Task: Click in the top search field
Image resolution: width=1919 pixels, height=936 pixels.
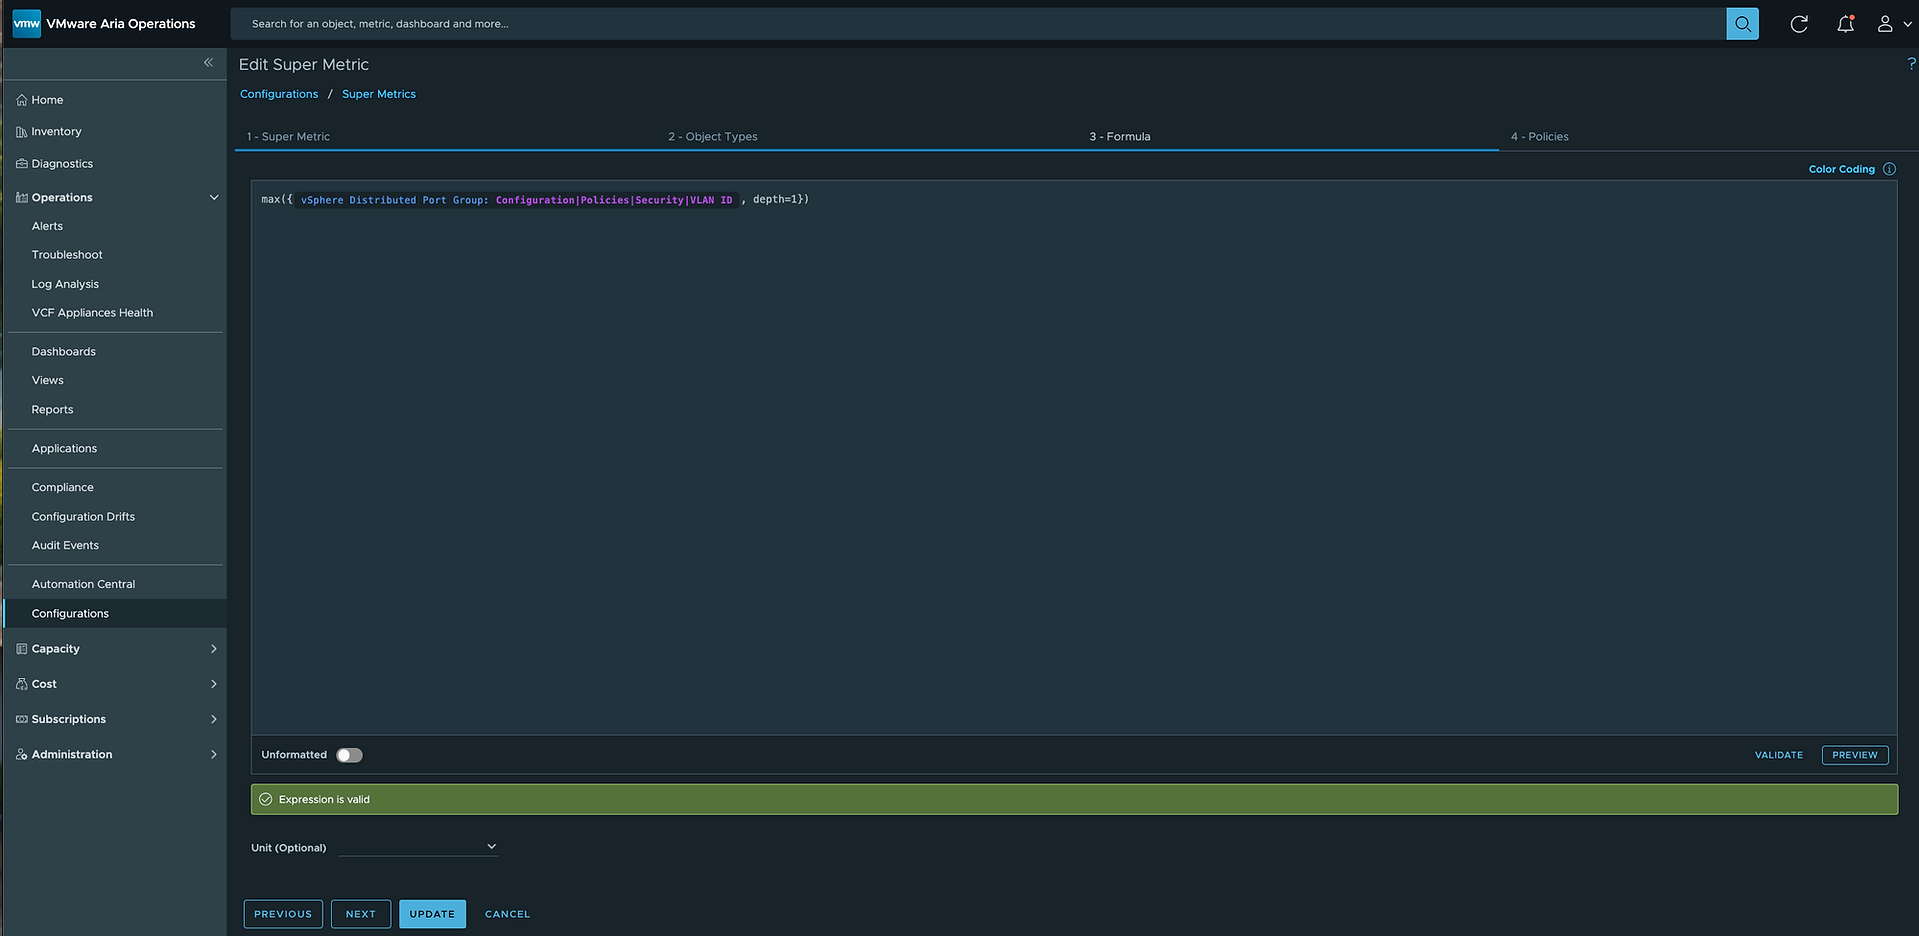Action: 978,24
